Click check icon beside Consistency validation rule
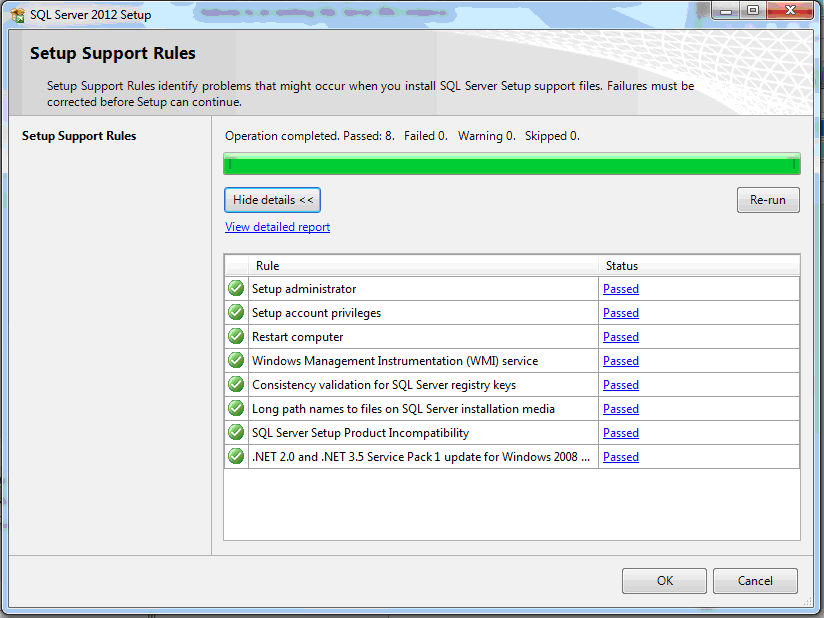 click(236, 385)
